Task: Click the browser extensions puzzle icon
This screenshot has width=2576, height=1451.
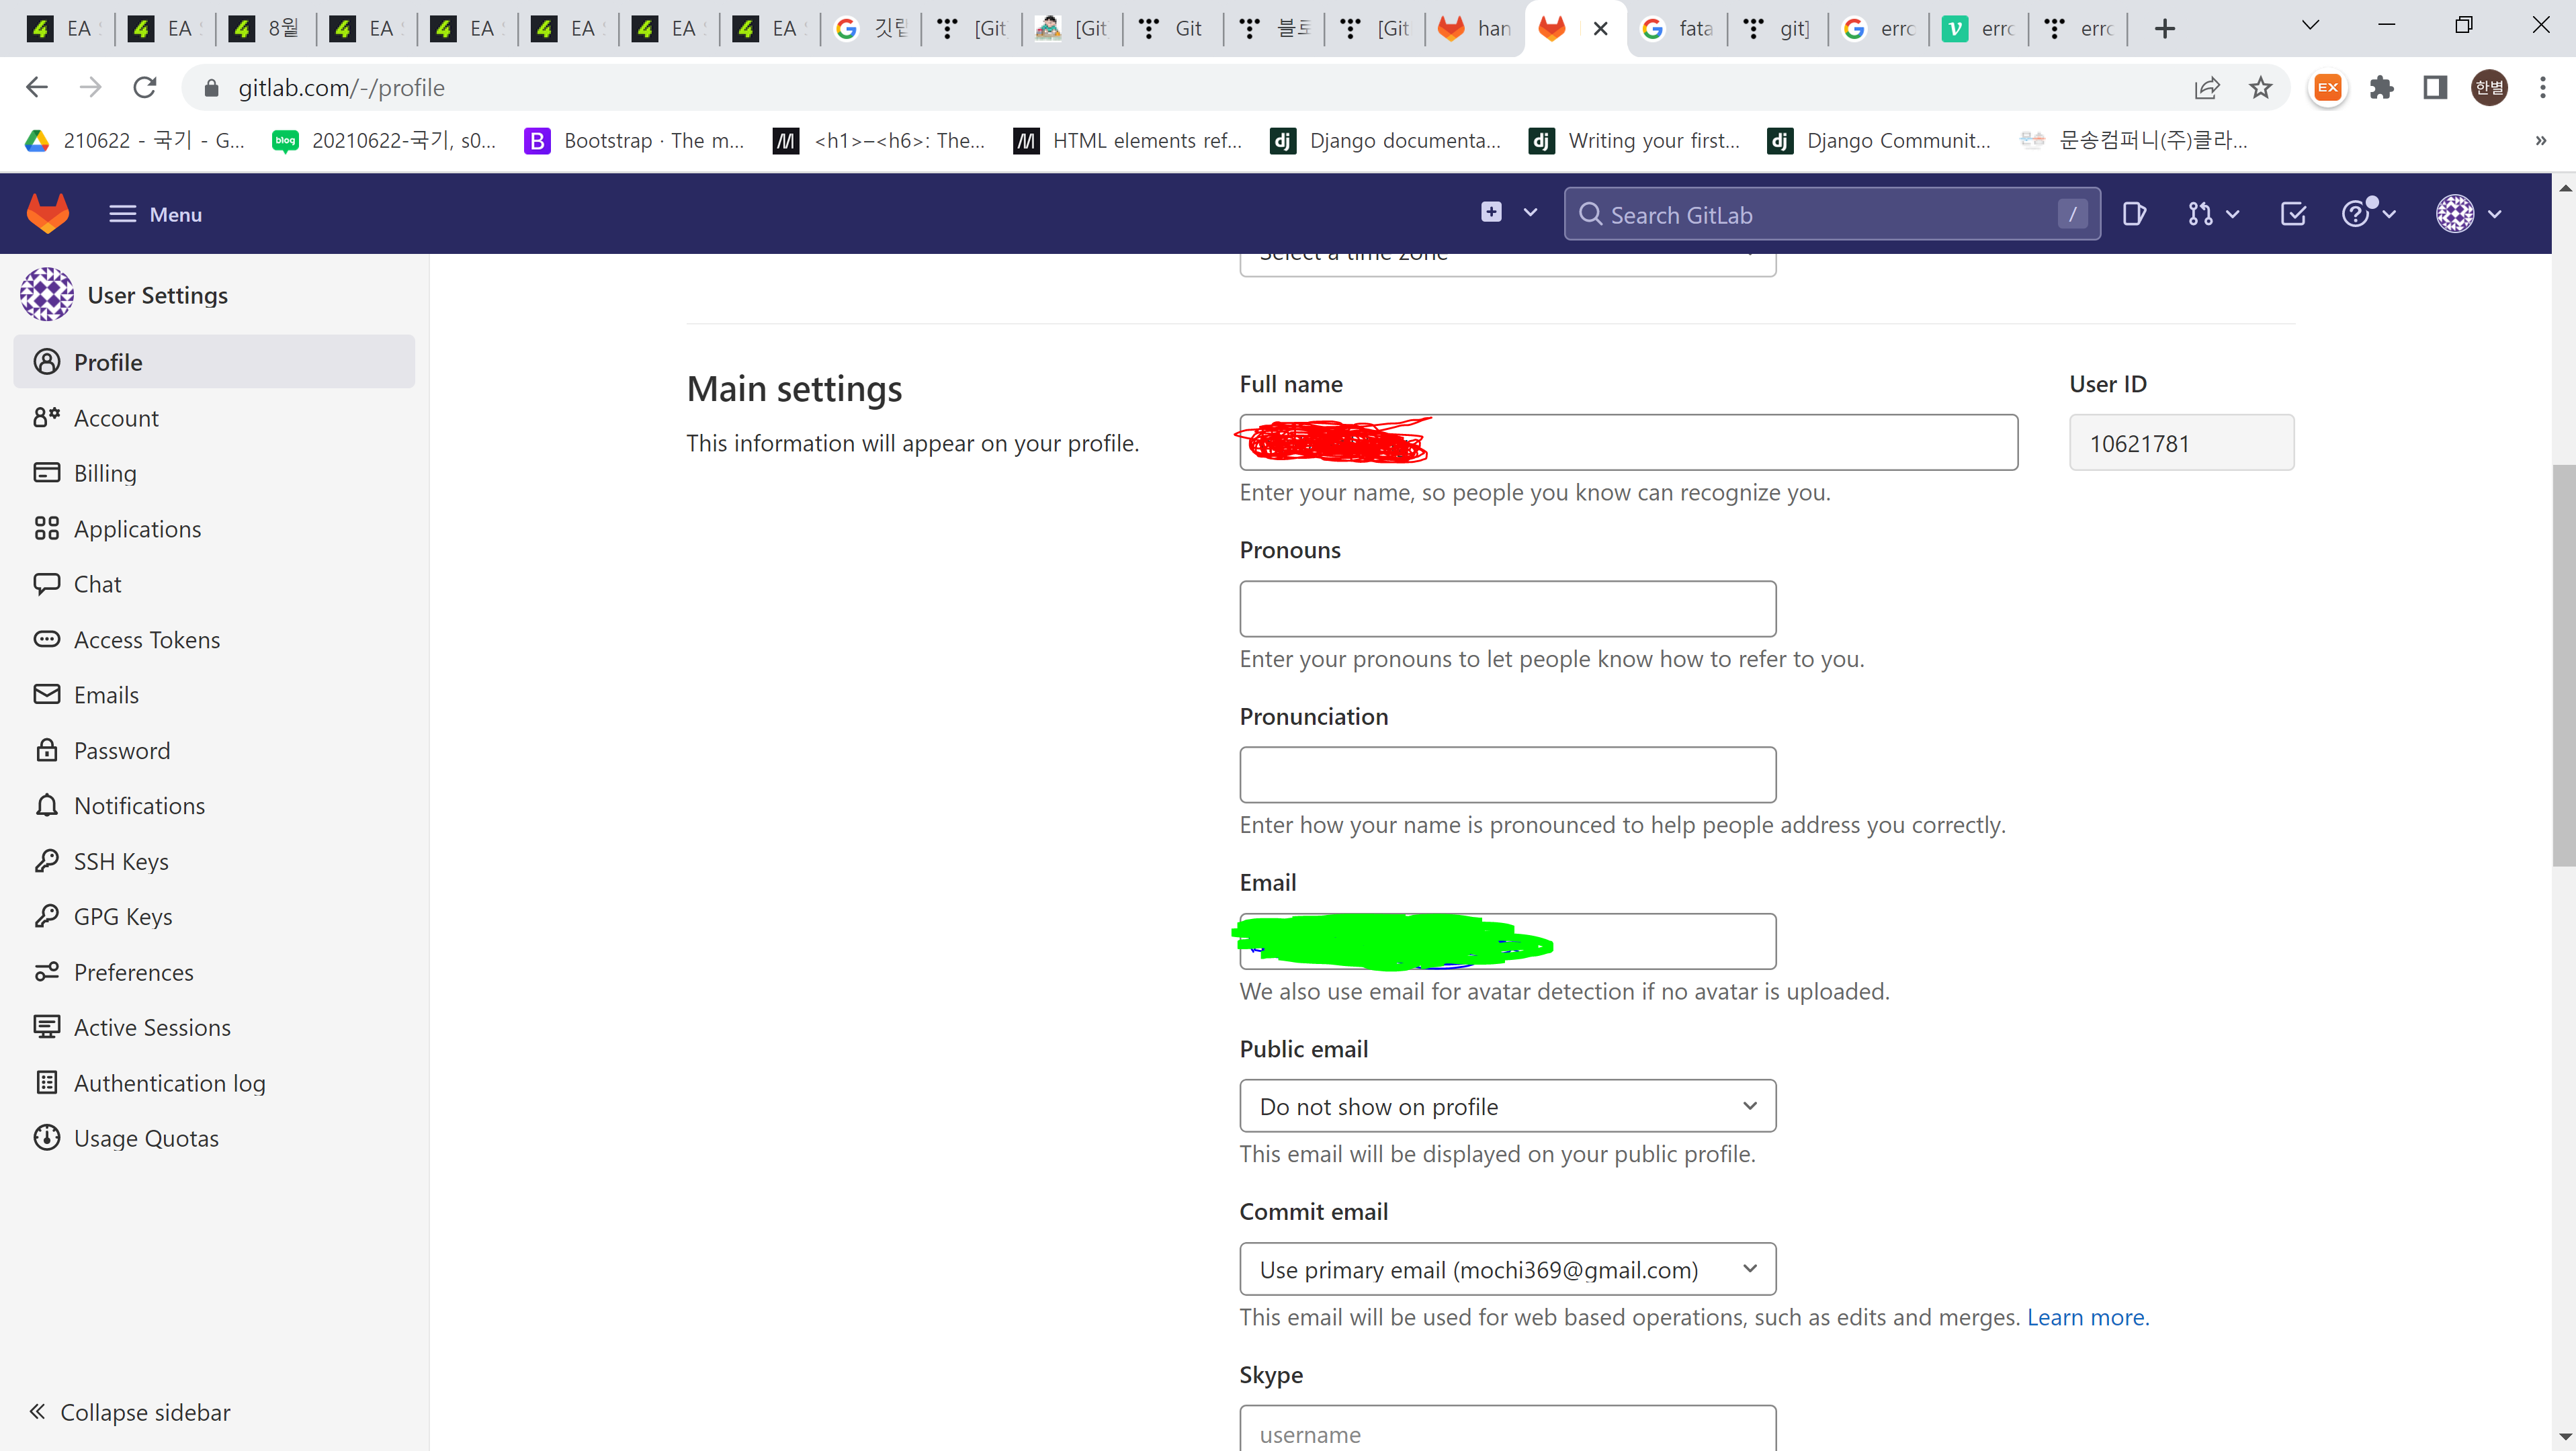Action: [2382, 88]
